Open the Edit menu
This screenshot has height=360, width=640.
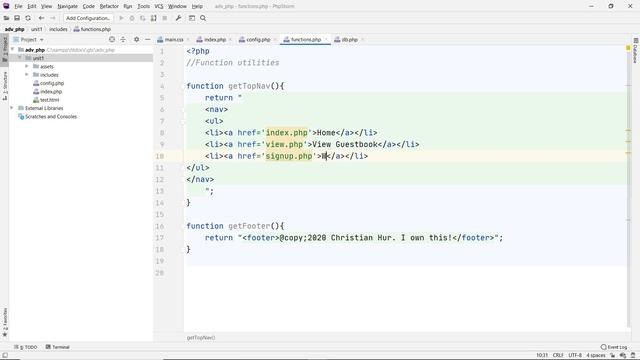point(32,6)
